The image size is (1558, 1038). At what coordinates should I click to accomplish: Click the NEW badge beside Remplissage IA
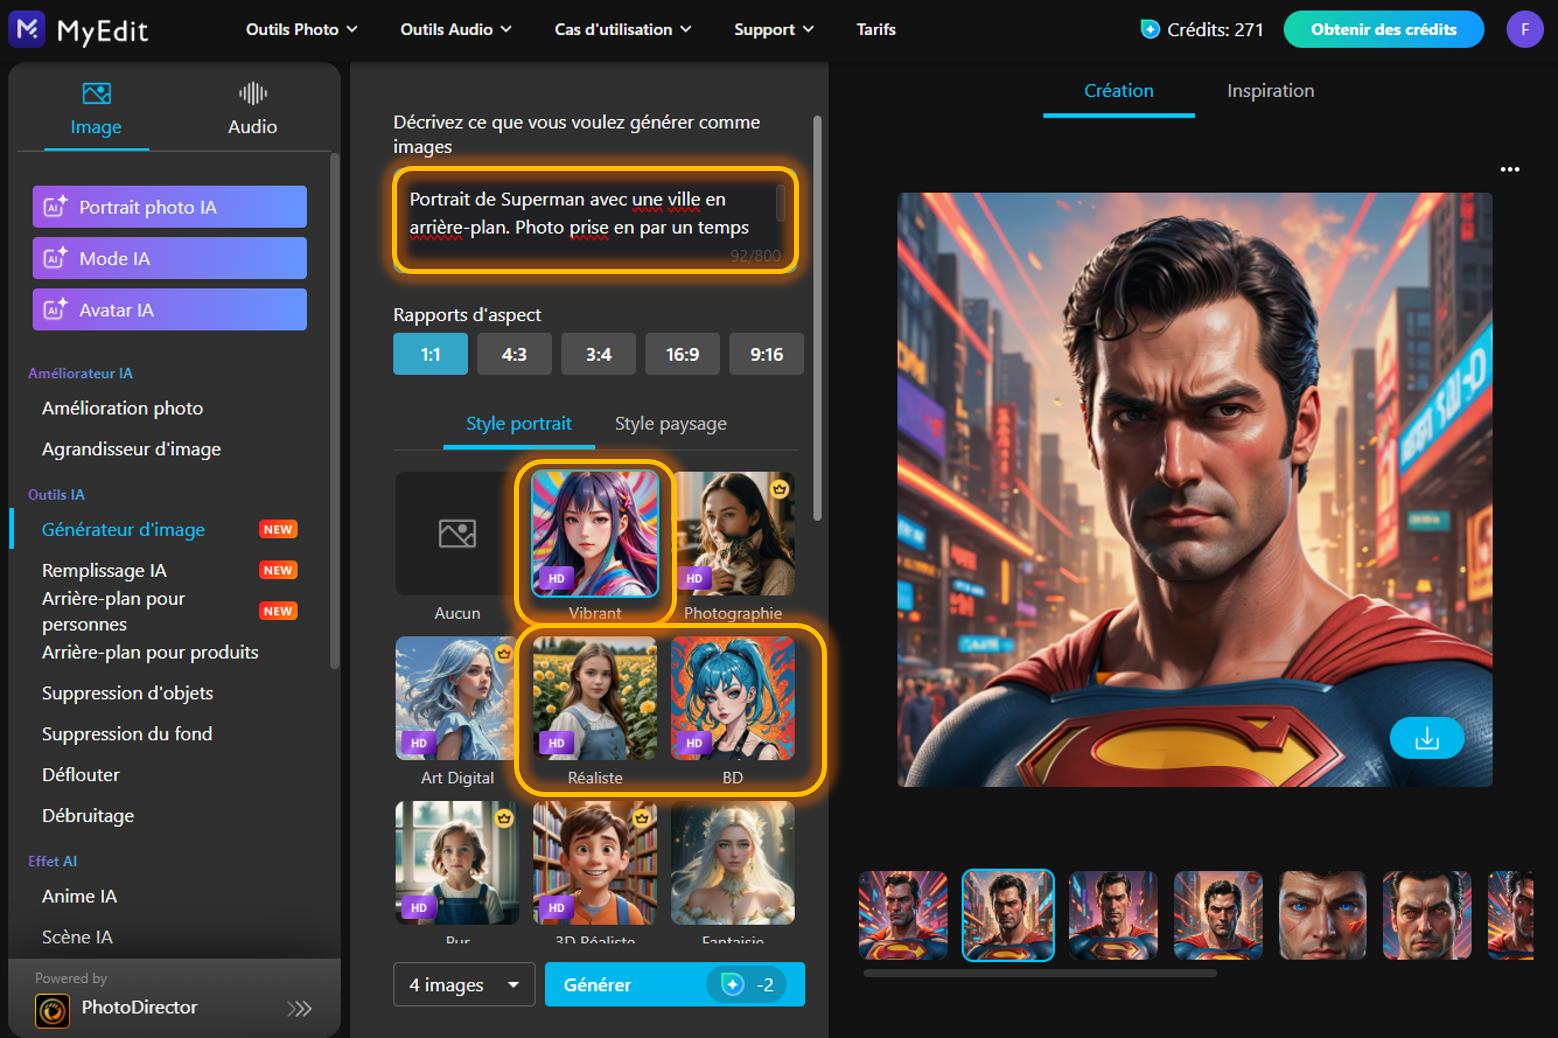278,570
